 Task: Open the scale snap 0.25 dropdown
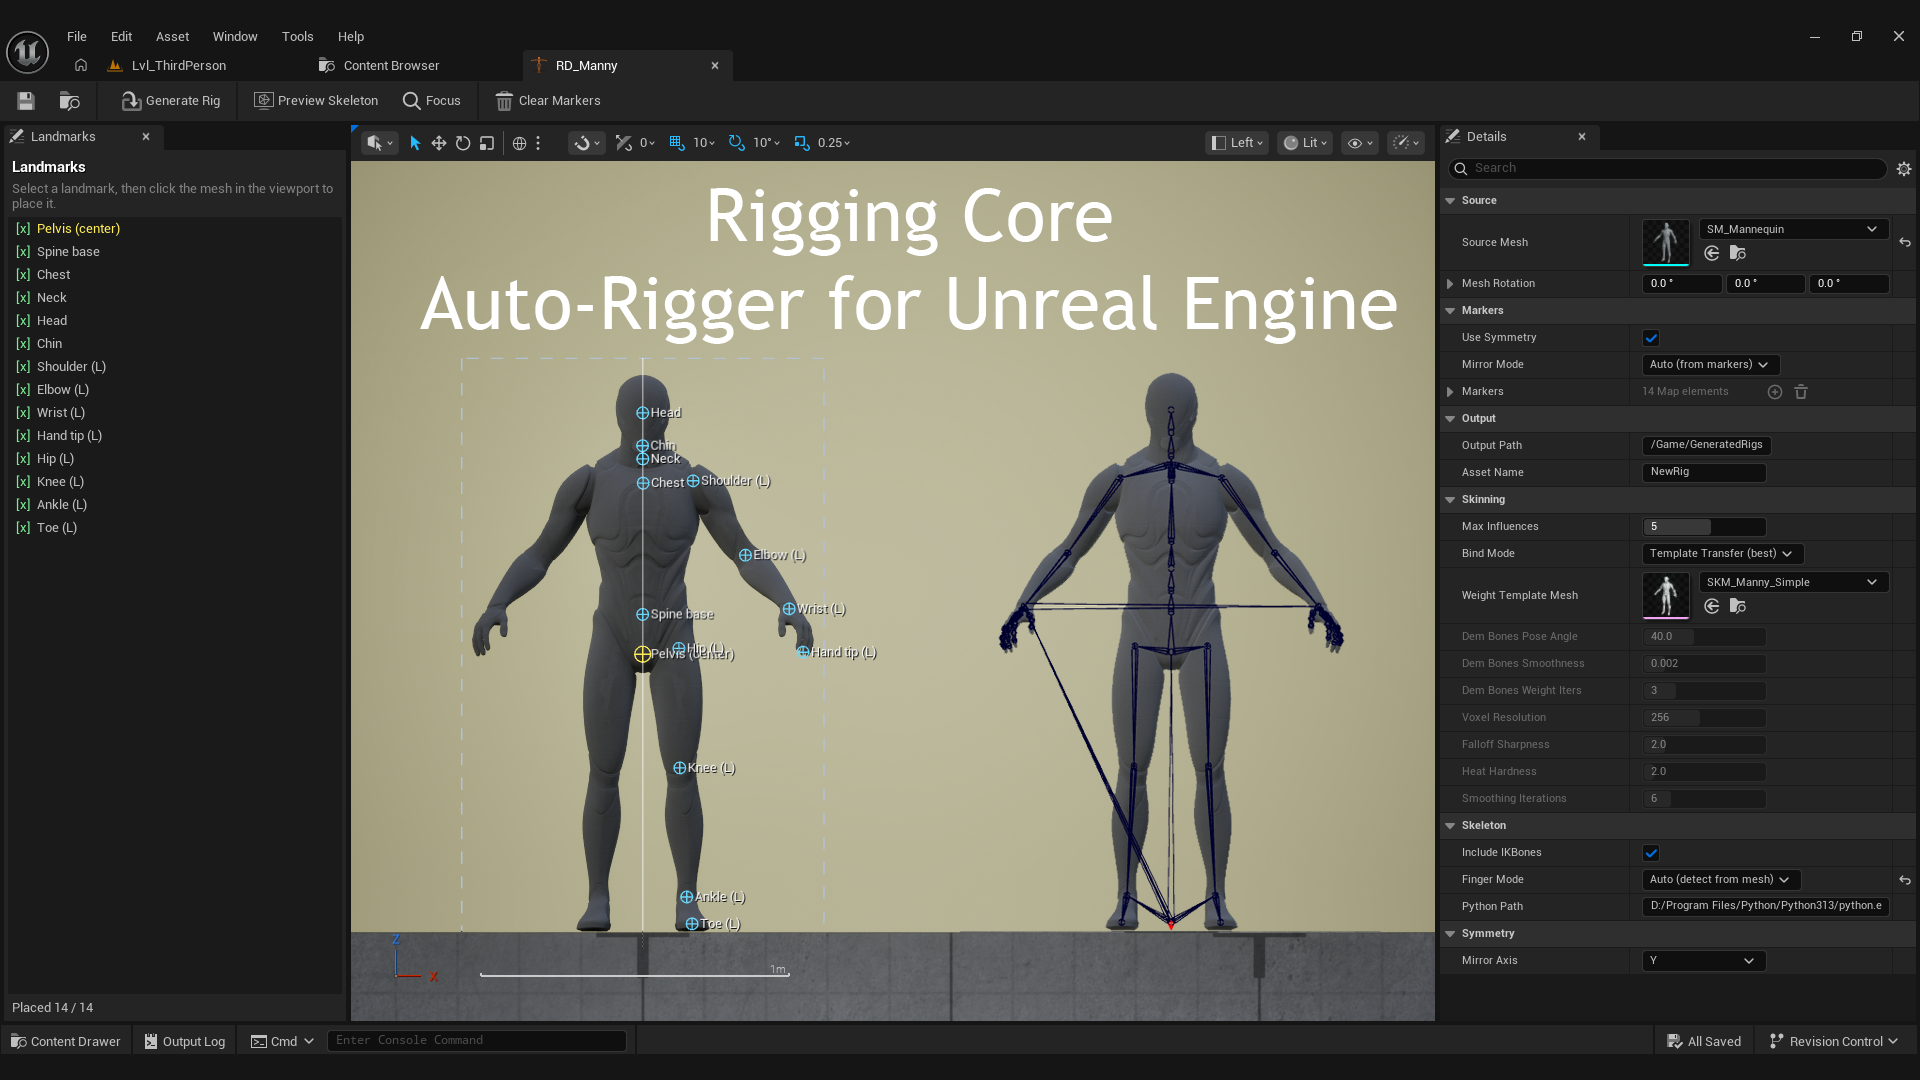tap(834, 143)
